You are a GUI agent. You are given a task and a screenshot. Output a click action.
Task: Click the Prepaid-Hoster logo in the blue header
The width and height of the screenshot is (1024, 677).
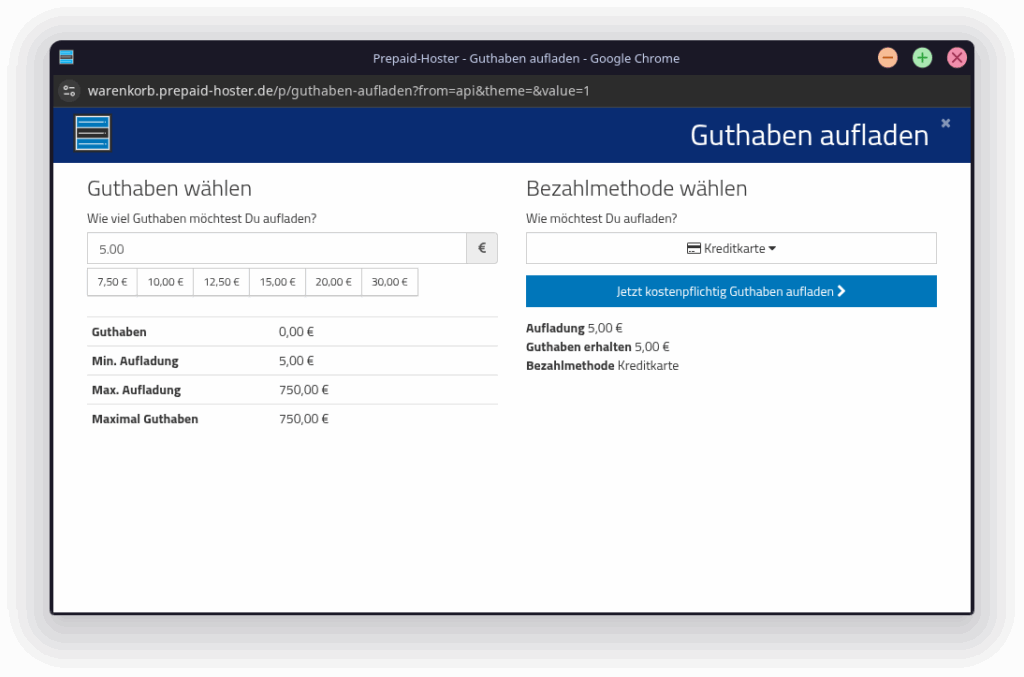(91, 132)
